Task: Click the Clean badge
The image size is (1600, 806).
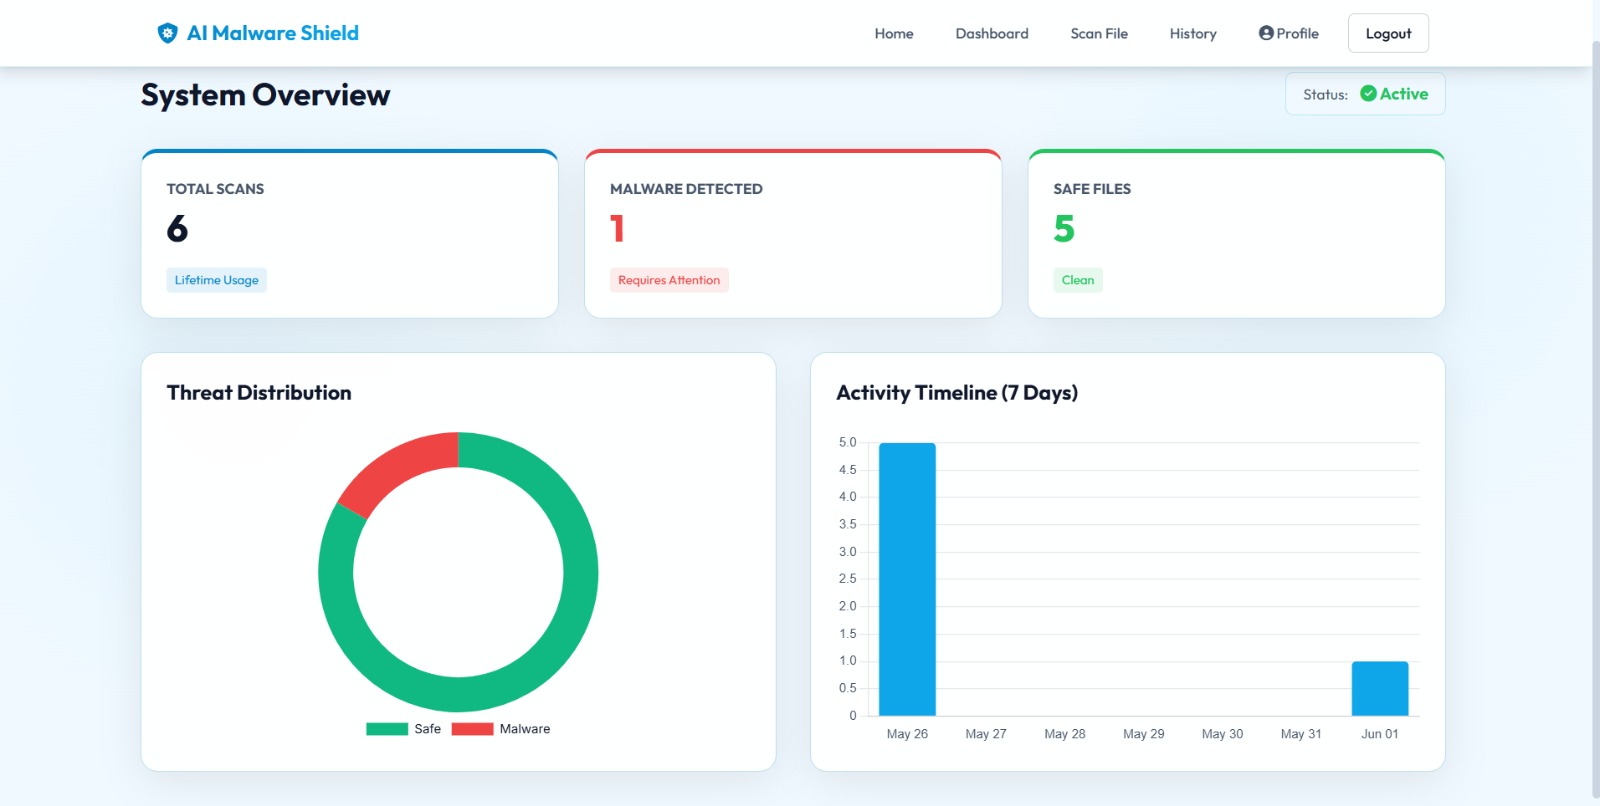Action: click(1078, 280)
